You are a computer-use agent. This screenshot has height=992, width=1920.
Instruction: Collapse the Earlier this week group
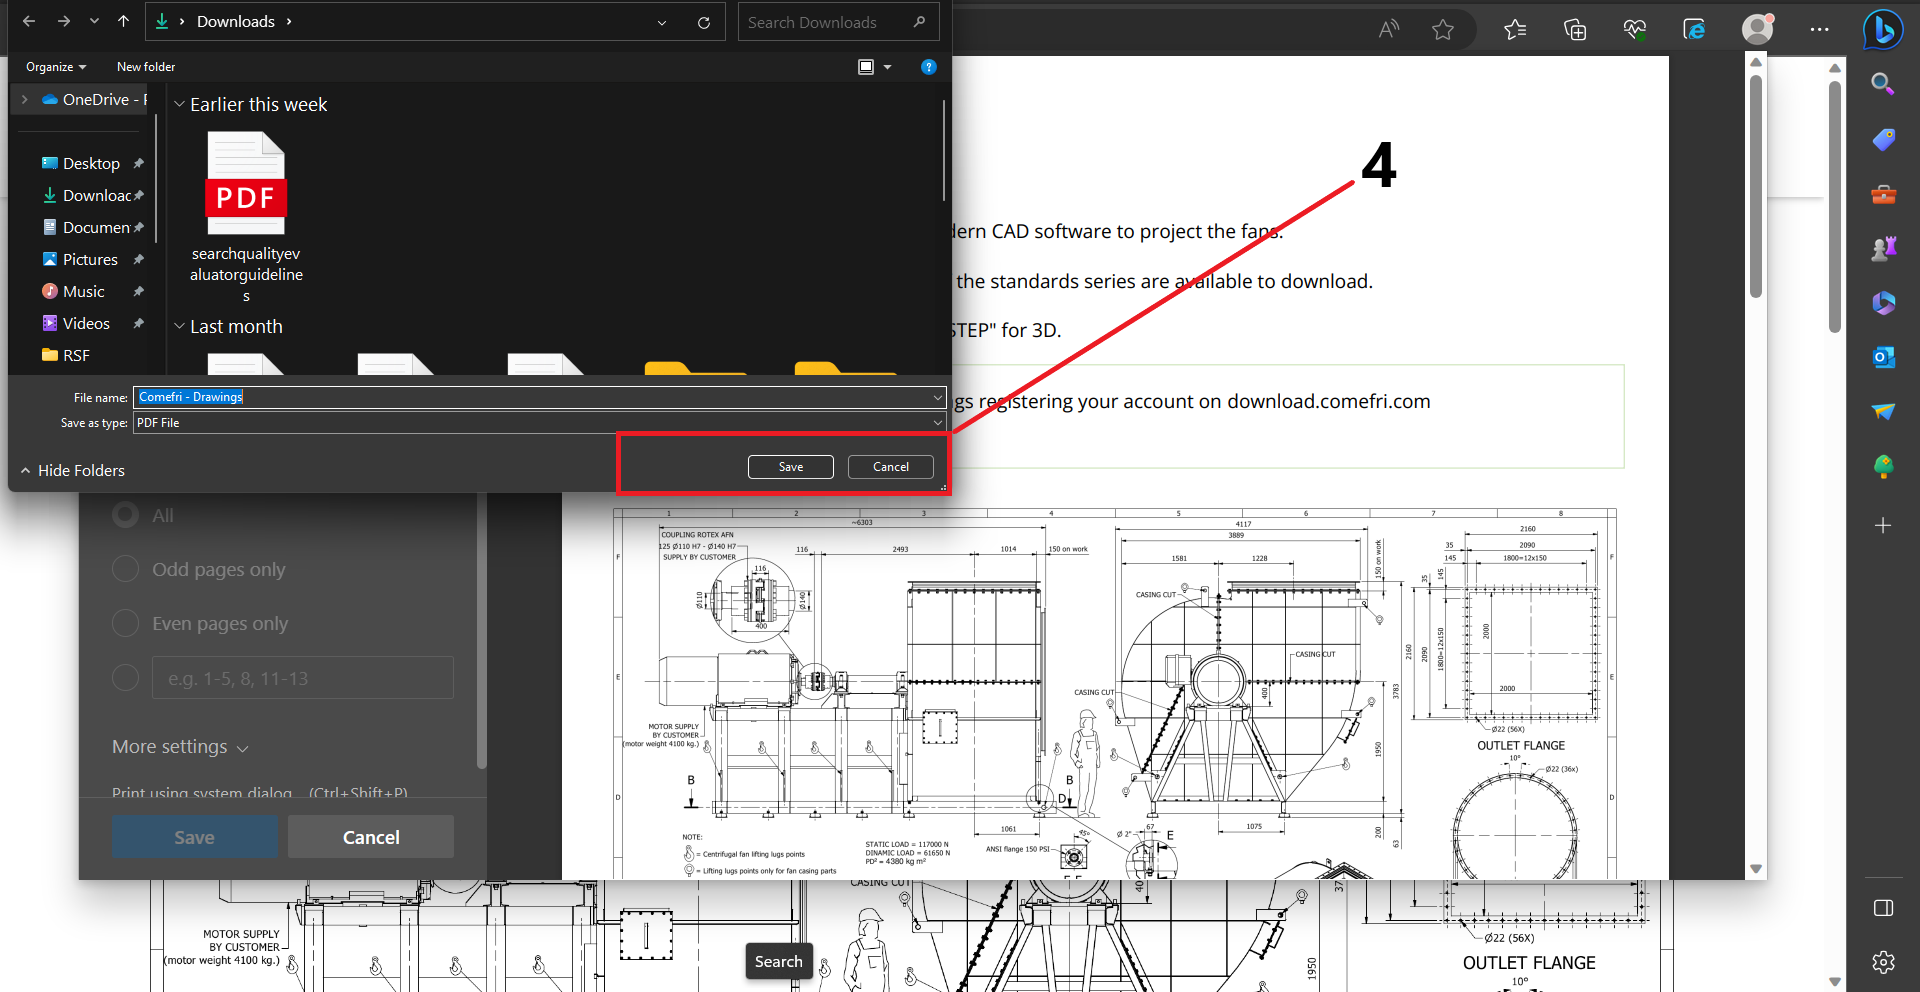(x=179, y=104)
